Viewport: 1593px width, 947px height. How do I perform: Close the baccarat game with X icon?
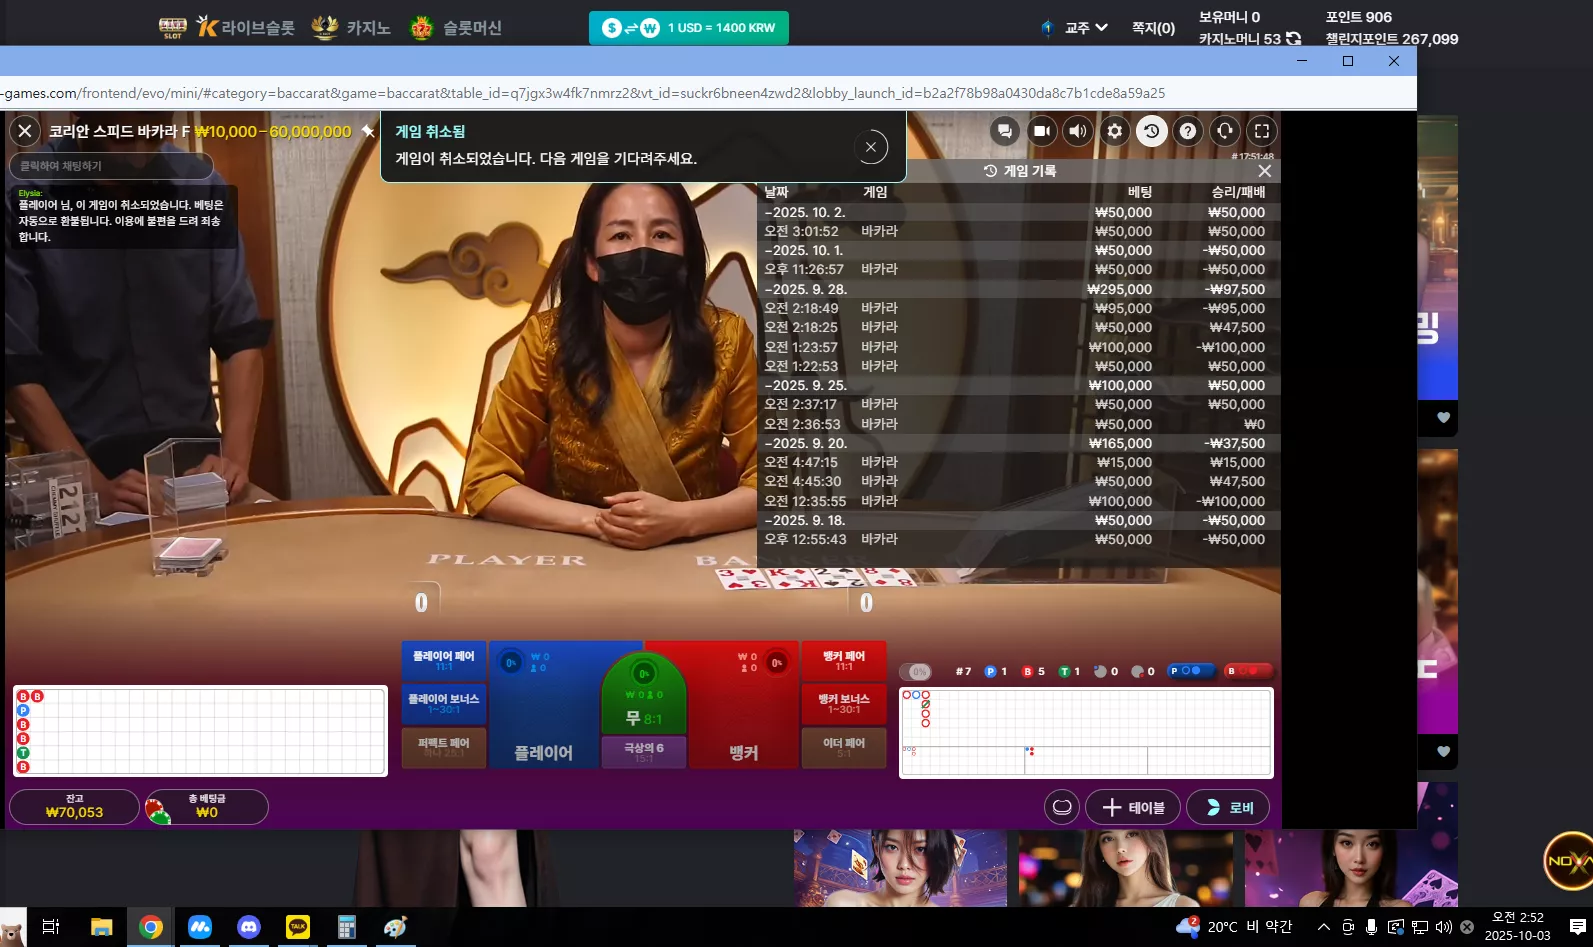(x=25, y=131)
